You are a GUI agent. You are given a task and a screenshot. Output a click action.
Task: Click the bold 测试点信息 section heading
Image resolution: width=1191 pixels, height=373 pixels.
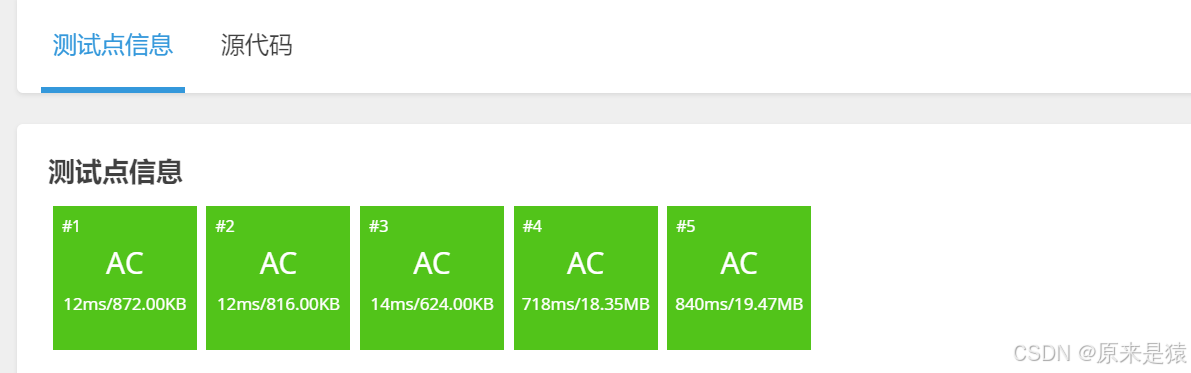click(x=115, y=172)
